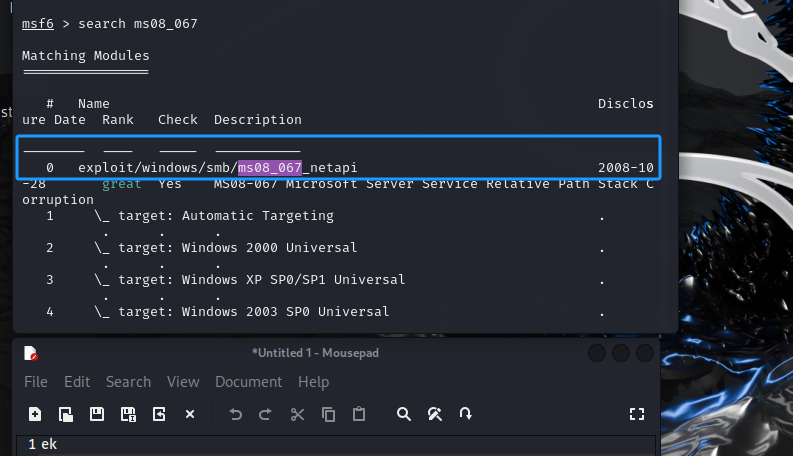Click the Mousepad document icon in title bar
The width and height of the screenshot is (793, 456).
pos(31,353)
